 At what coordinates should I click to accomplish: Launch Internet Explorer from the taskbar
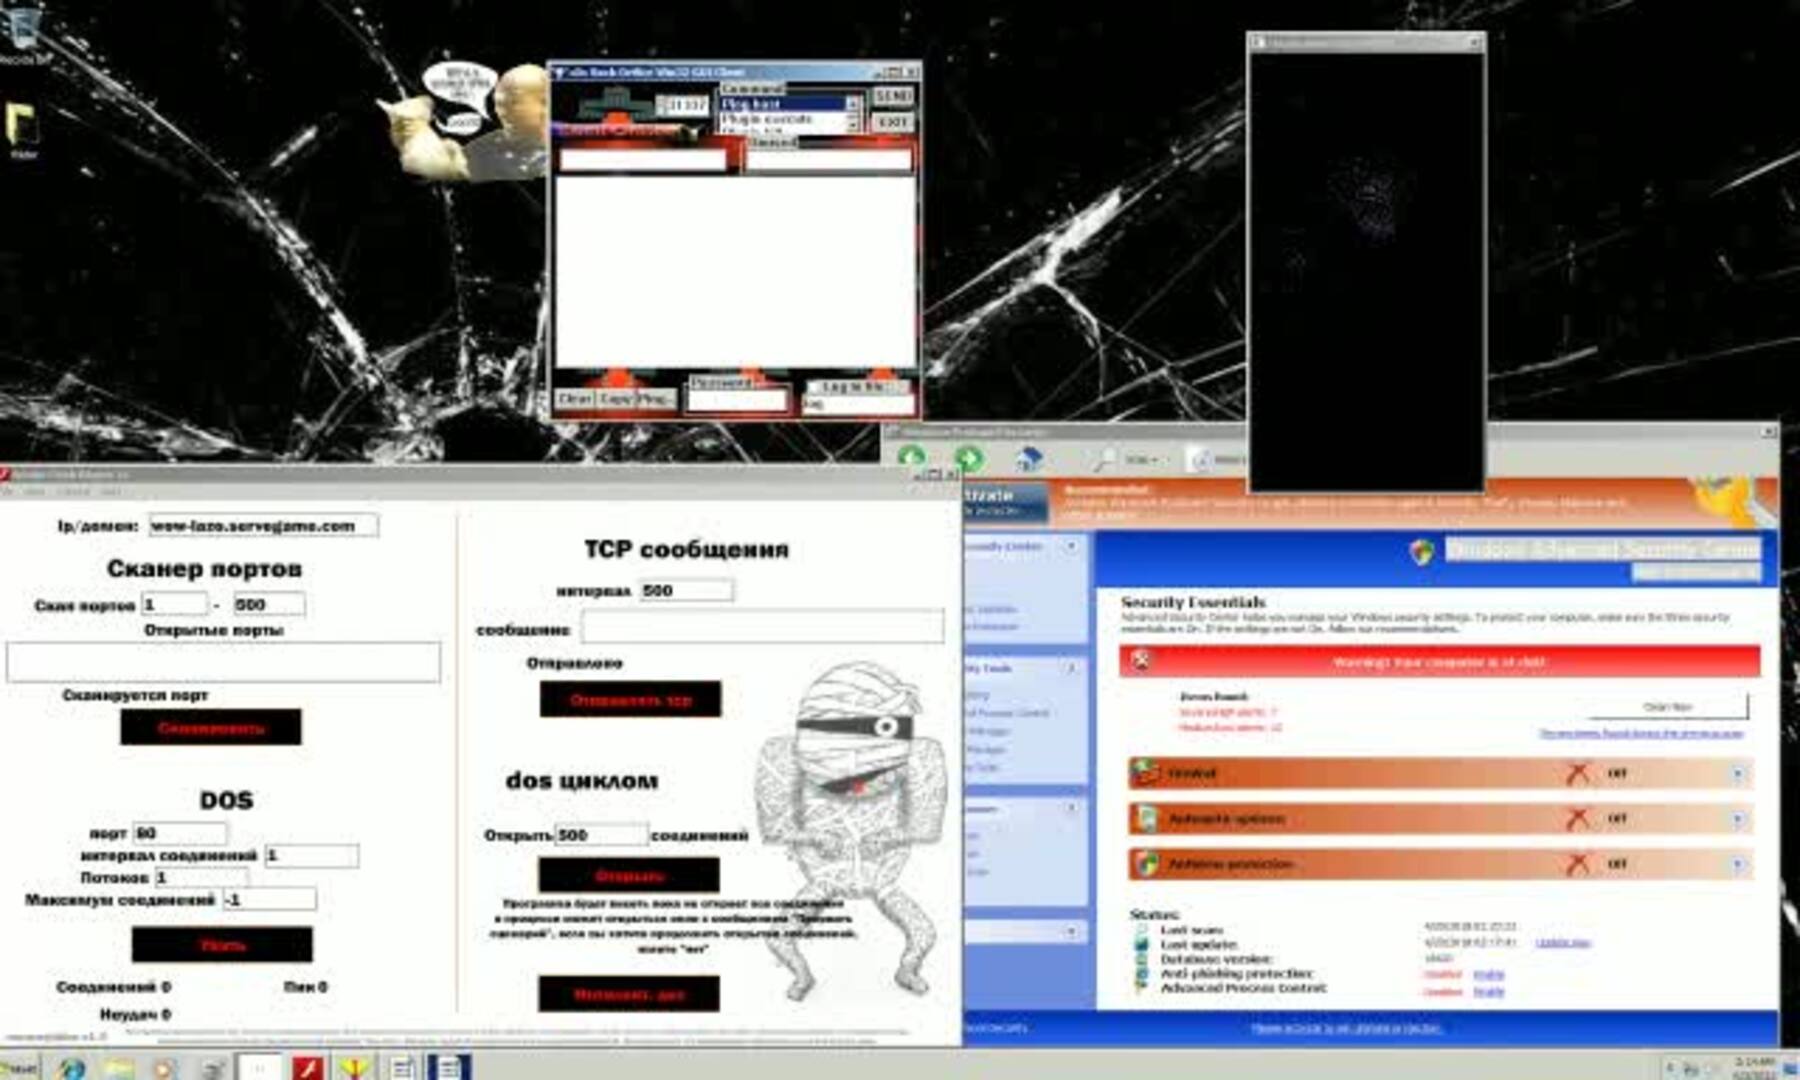71,1068
